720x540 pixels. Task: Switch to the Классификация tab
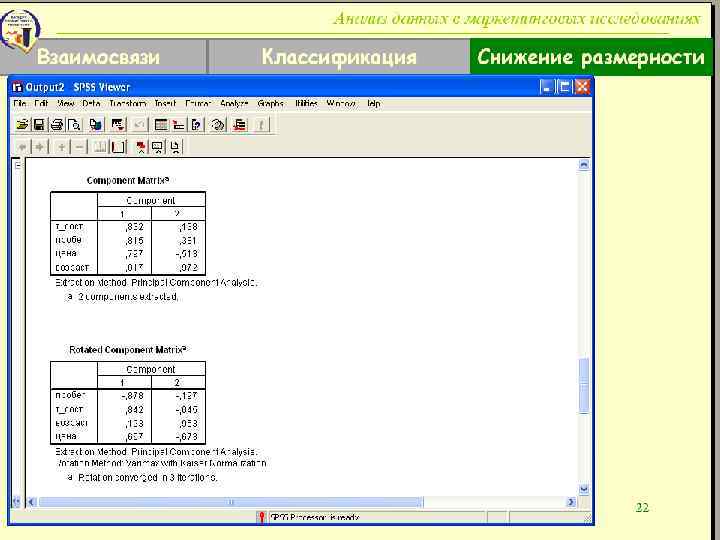(339, 56)
